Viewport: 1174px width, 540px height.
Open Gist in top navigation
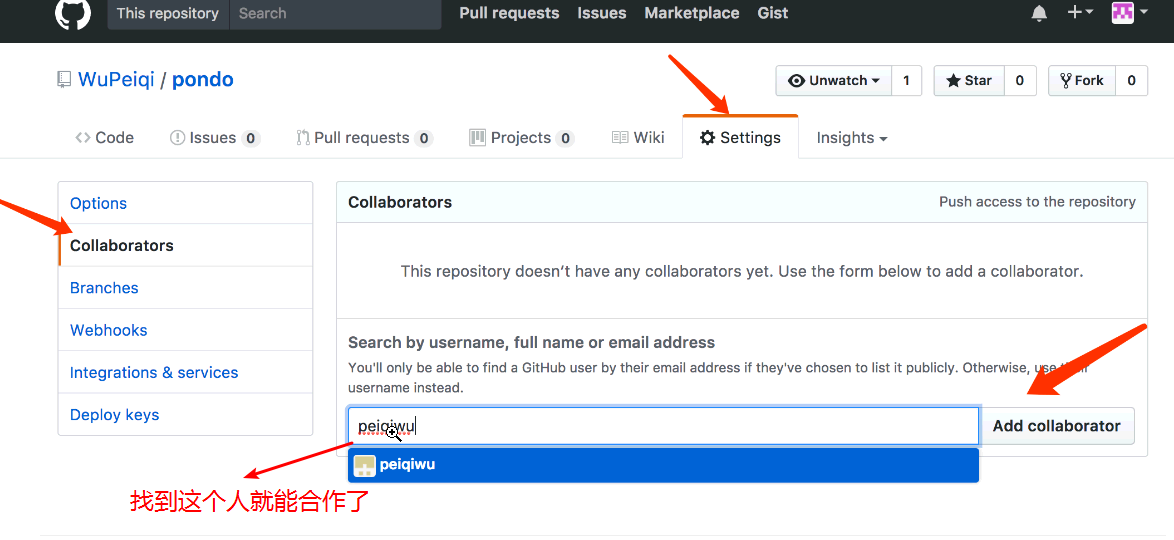coord(773,13)
